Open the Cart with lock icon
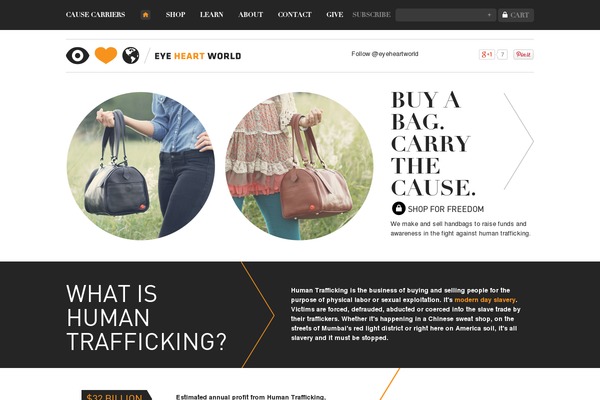 click(x=516, y=15)
